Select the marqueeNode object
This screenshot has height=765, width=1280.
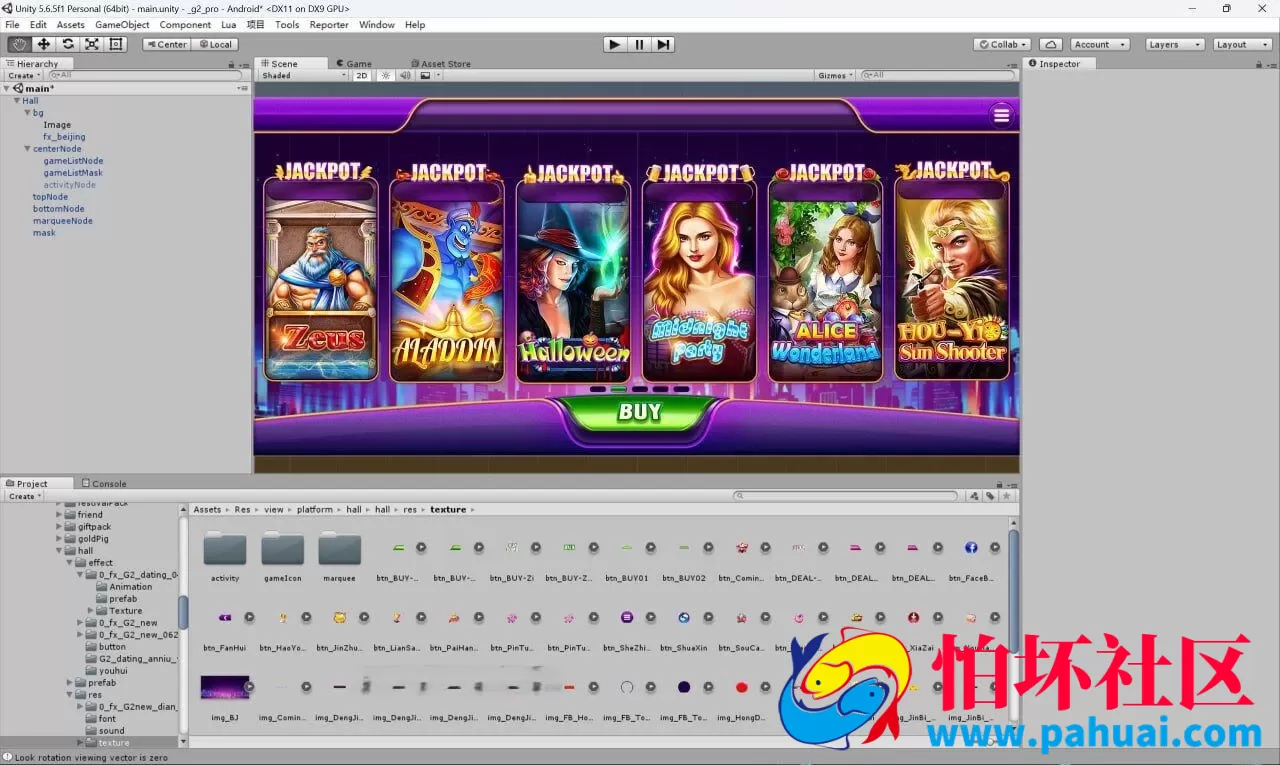tap(62, 221)
